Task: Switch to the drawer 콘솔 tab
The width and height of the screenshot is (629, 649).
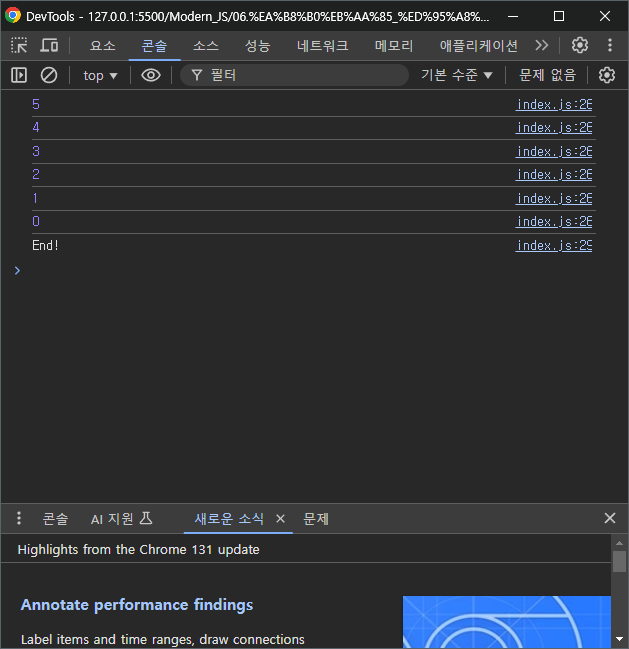Action: coord(55,519)
